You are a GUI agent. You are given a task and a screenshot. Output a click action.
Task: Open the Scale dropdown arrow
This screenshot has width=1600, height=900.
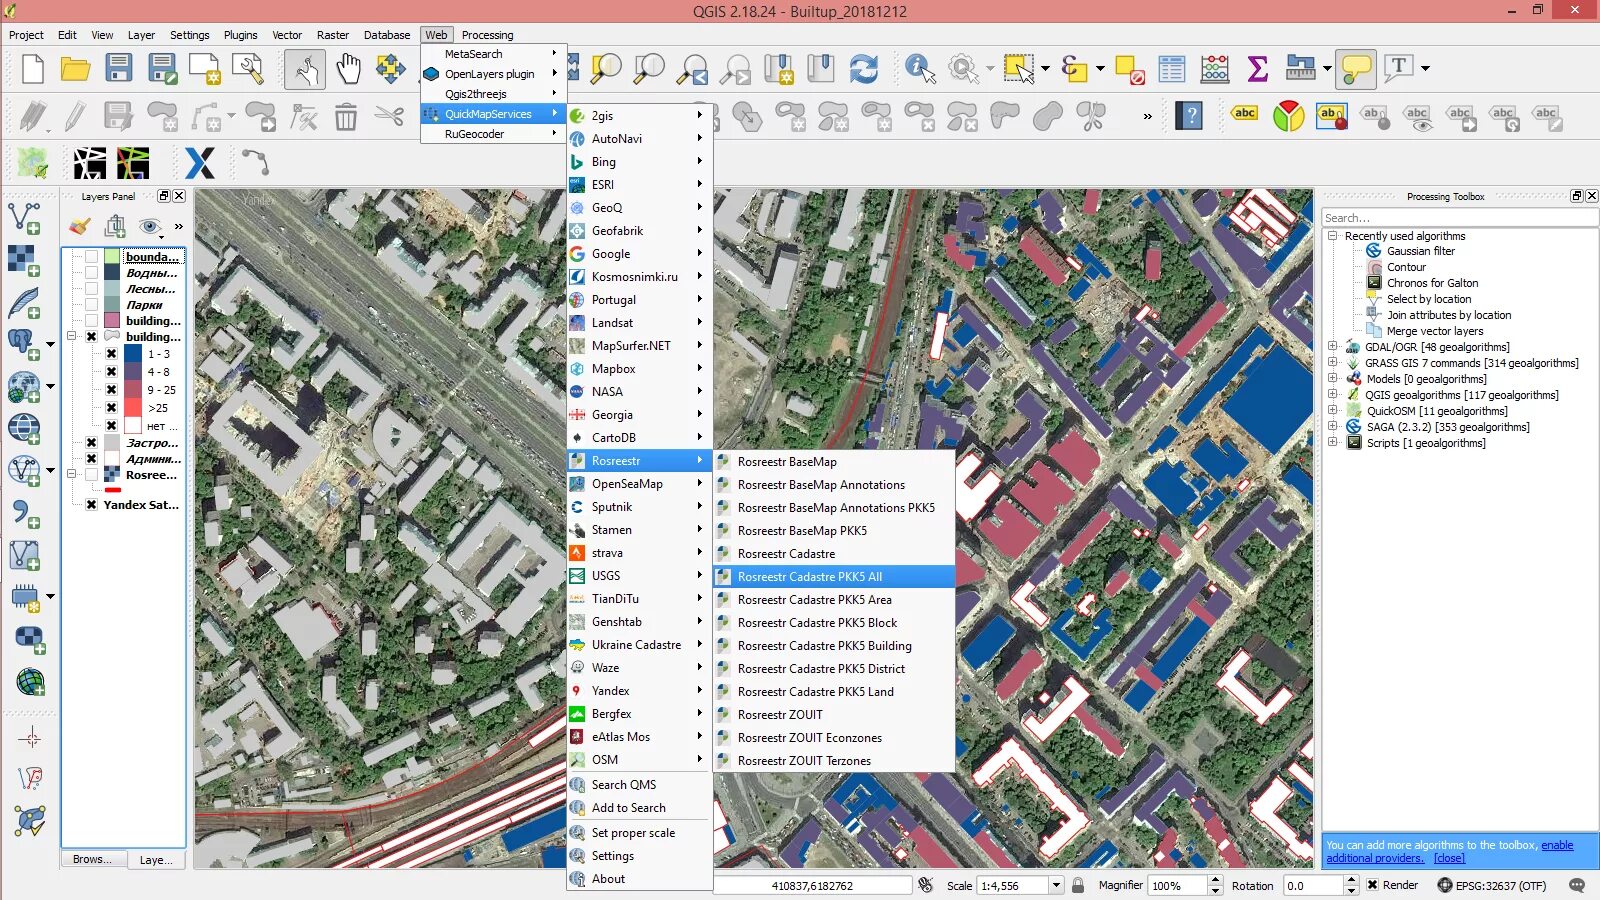[x=1056, y=885]
